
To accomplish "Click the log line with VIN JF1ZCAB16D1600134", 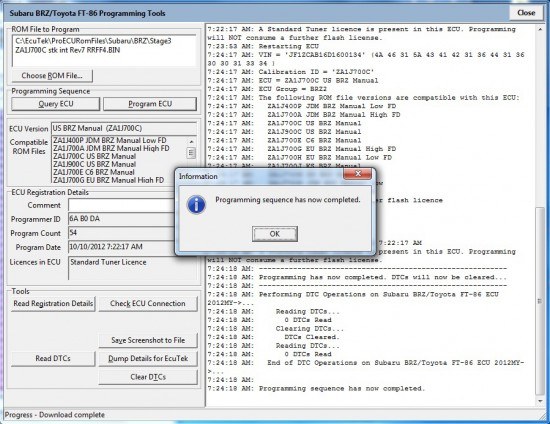I will (x=365, y=59).
